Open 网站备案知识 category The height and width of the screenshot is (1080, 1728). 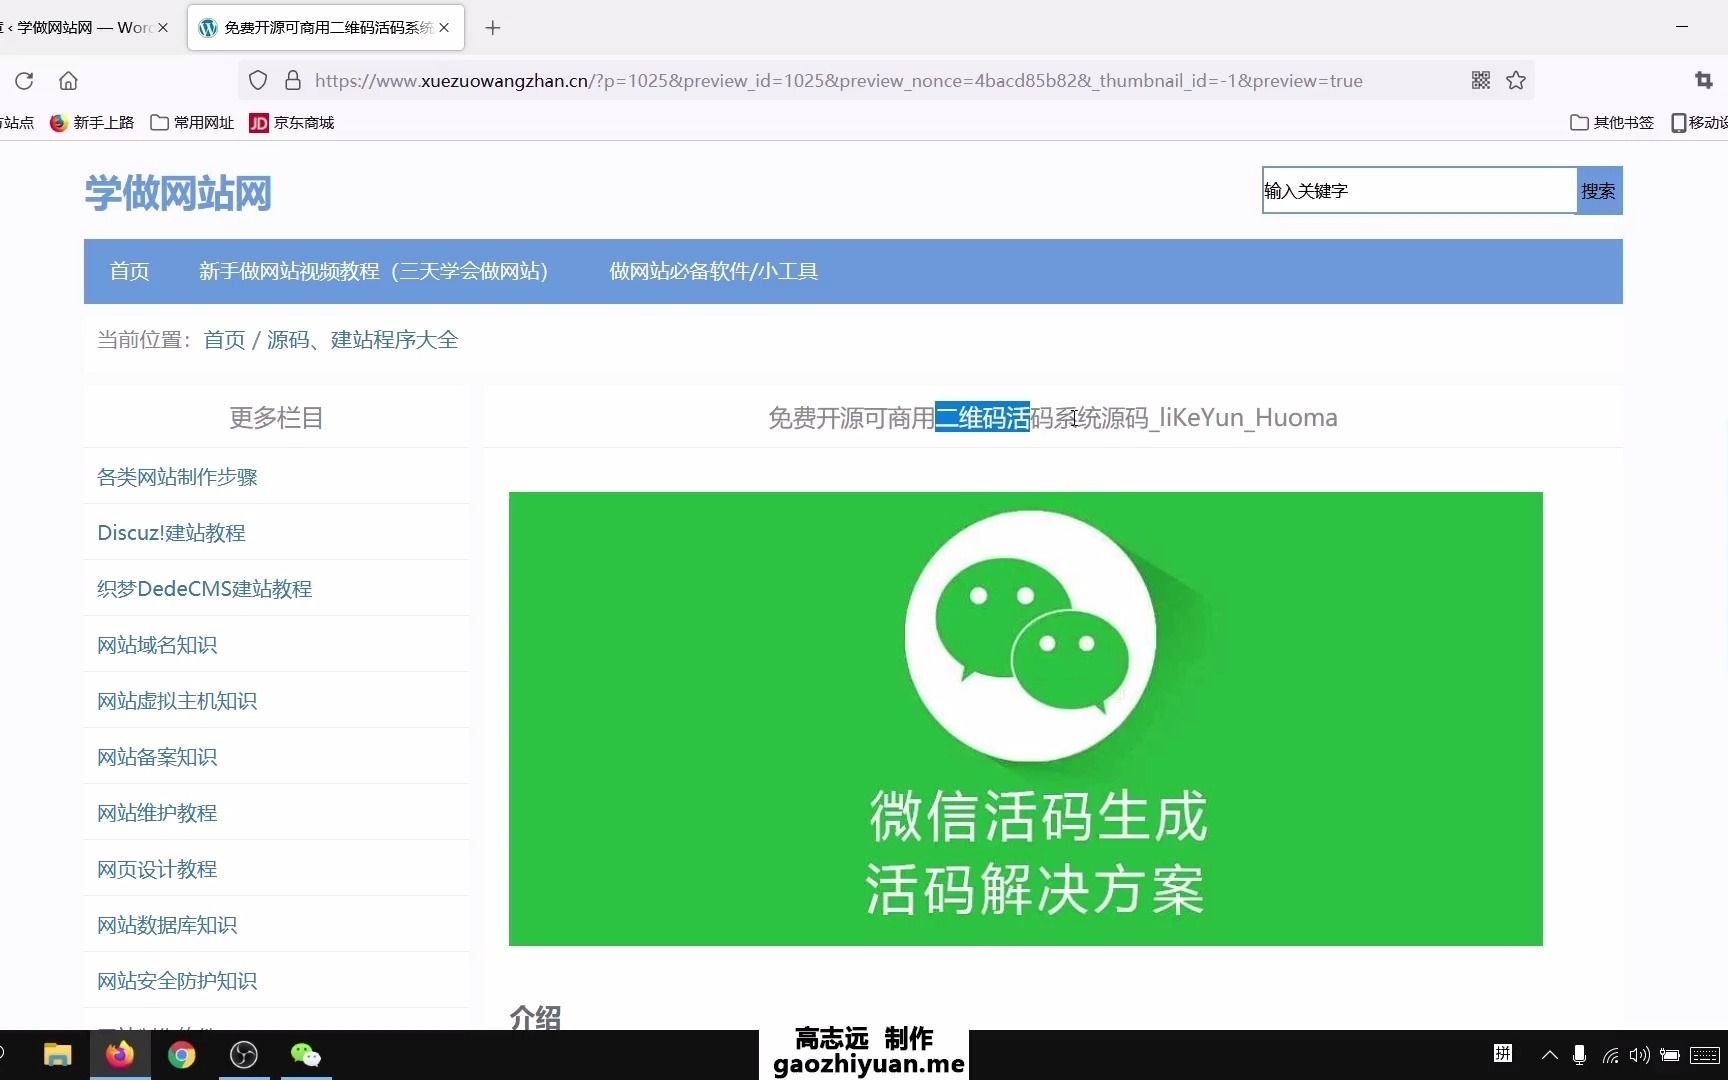tap(157, 757)
